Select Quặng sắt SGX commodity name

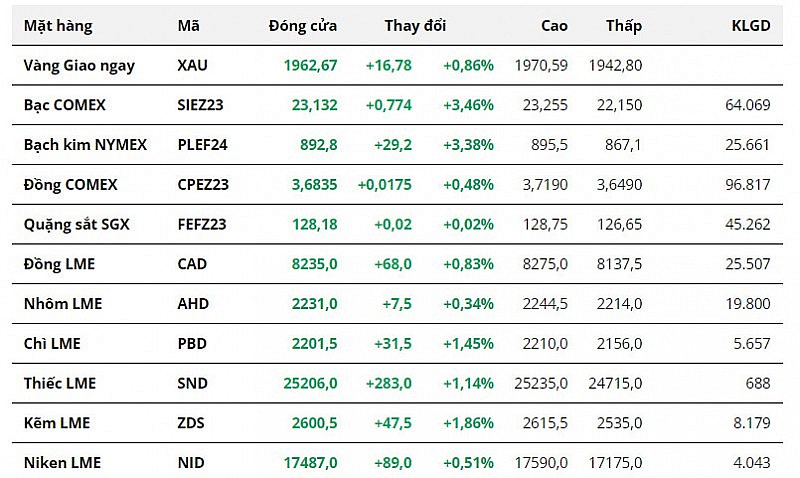point(76,224)
